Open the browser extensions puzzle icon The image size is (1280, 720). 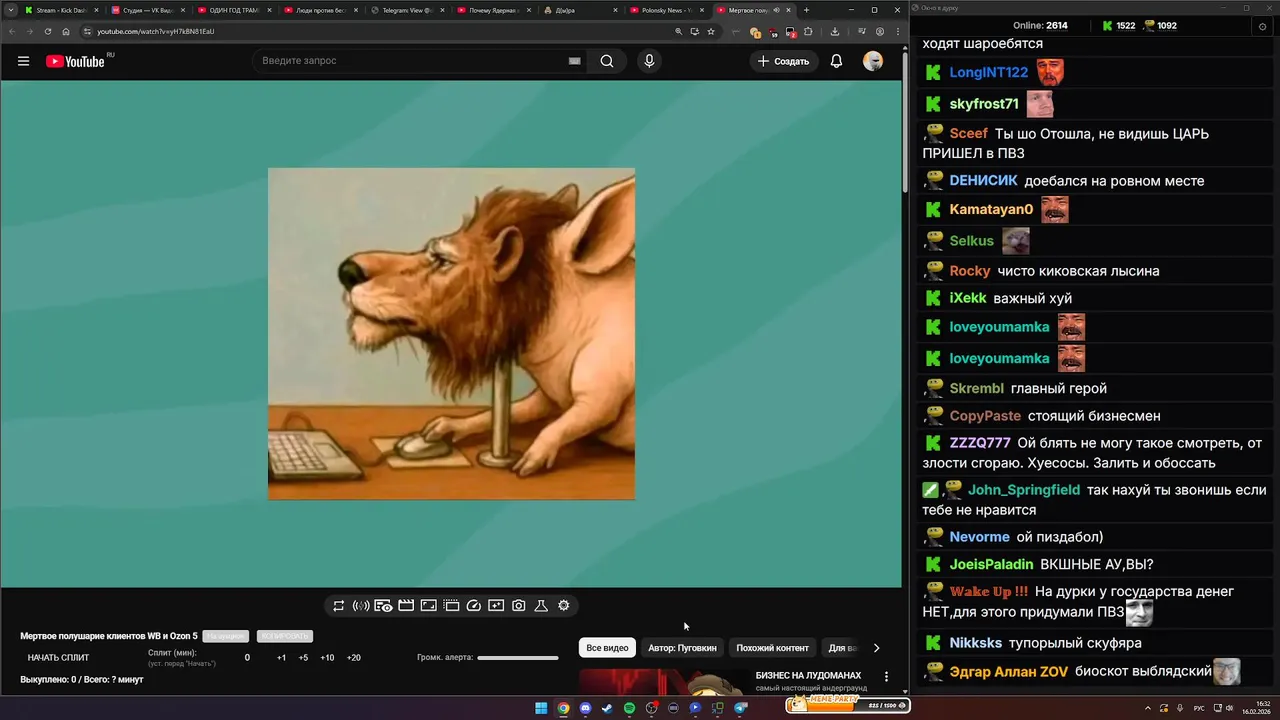pos(808,31)
